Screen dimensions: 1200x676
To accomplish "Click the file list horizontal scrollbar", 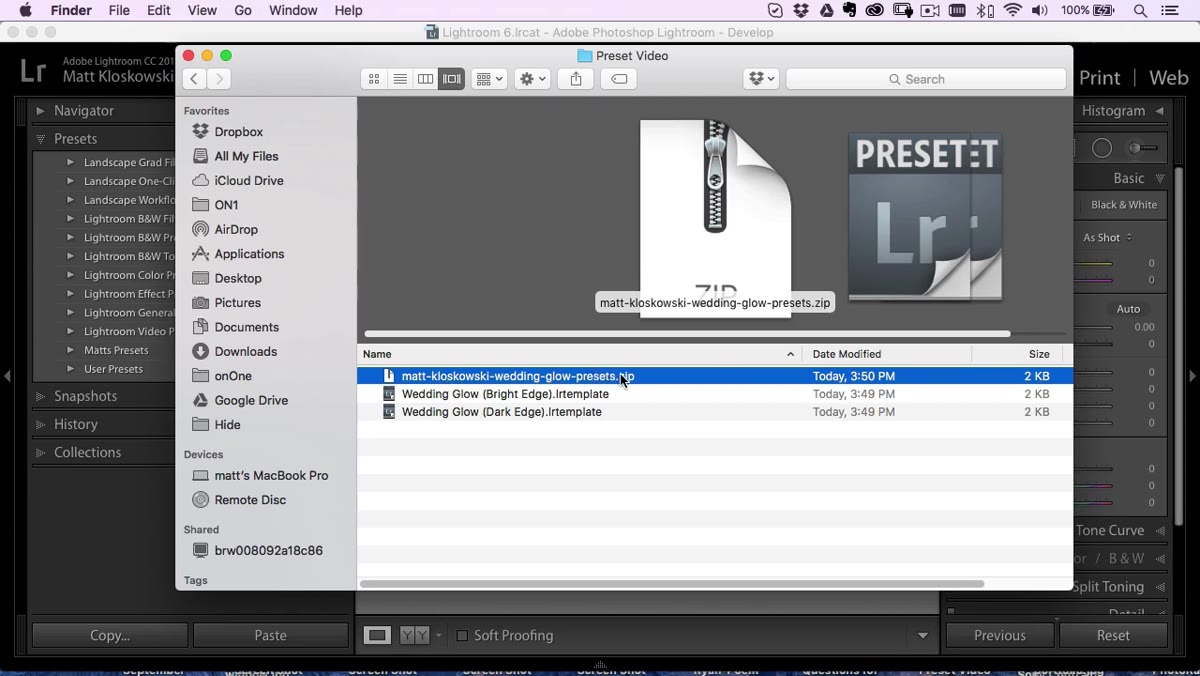I will click(671, 583).
